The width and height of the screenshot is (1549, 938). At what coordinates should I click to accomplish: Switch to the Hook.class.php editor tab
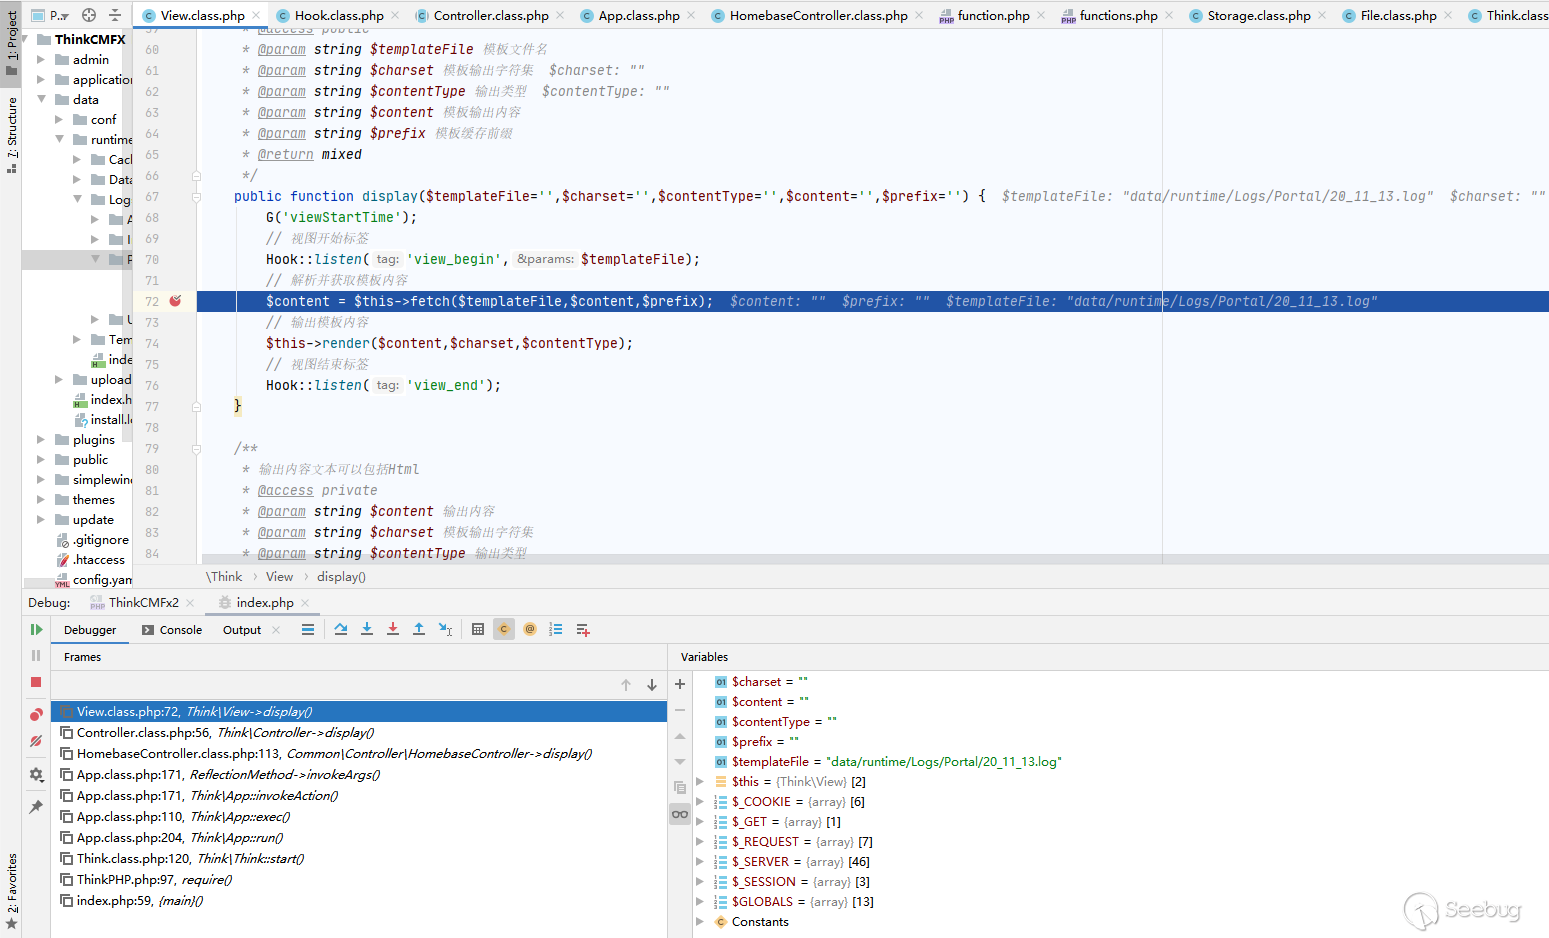click(x=338, y=15)
